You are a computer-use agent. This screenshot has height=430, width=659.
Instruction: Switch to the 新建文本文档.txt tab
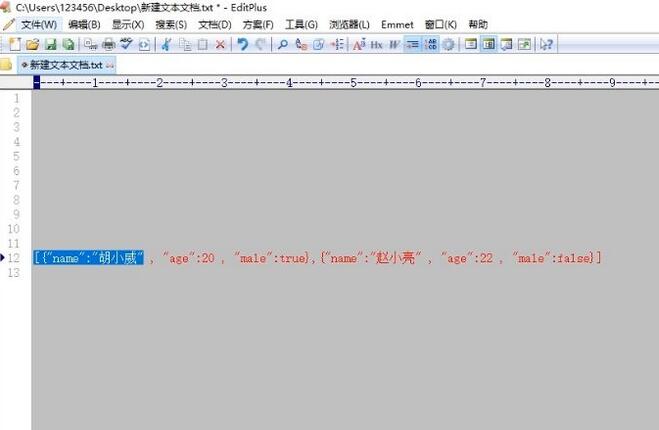coord(66,65)
